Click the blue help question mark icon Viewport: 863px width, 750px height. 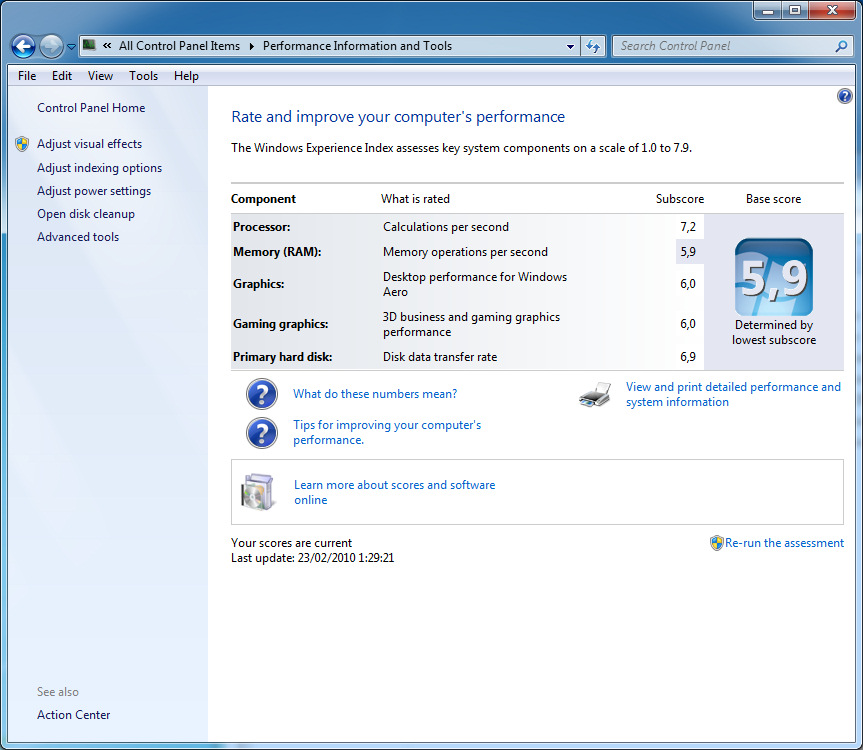pos(843,96)
